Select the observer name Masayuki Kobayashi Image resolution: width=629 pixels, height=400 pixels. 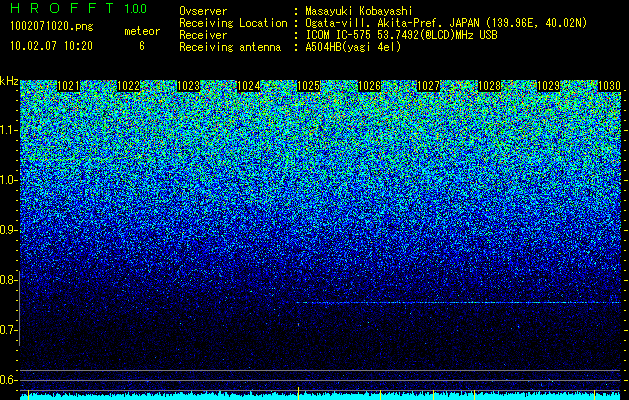tap(358, 11)
